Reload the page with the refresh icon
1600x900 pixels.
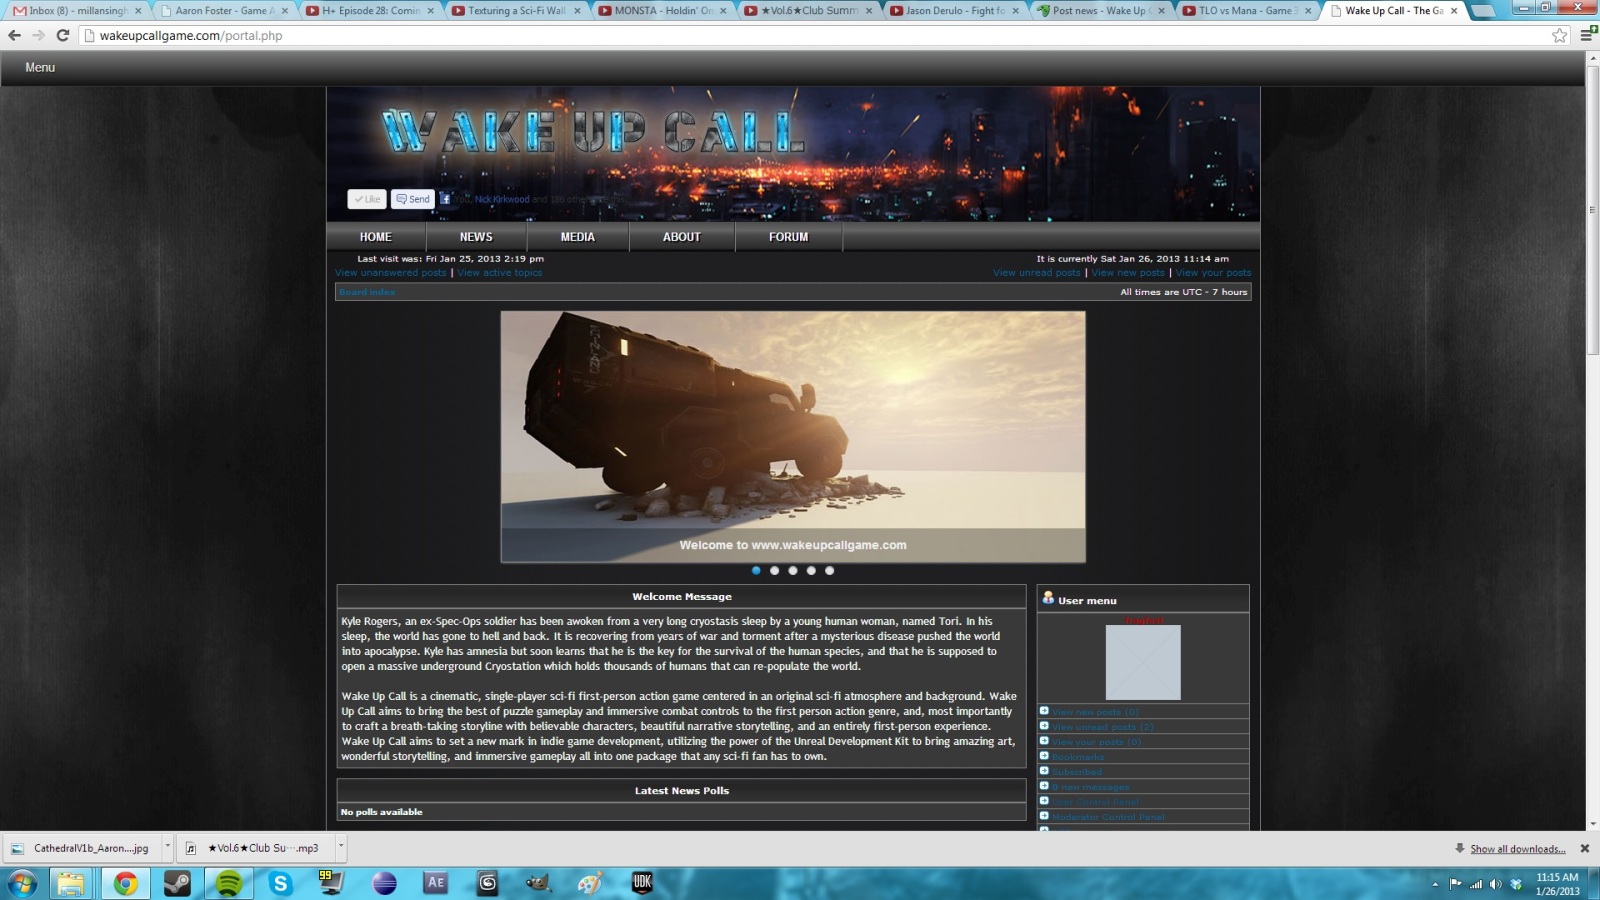point(62,35)
